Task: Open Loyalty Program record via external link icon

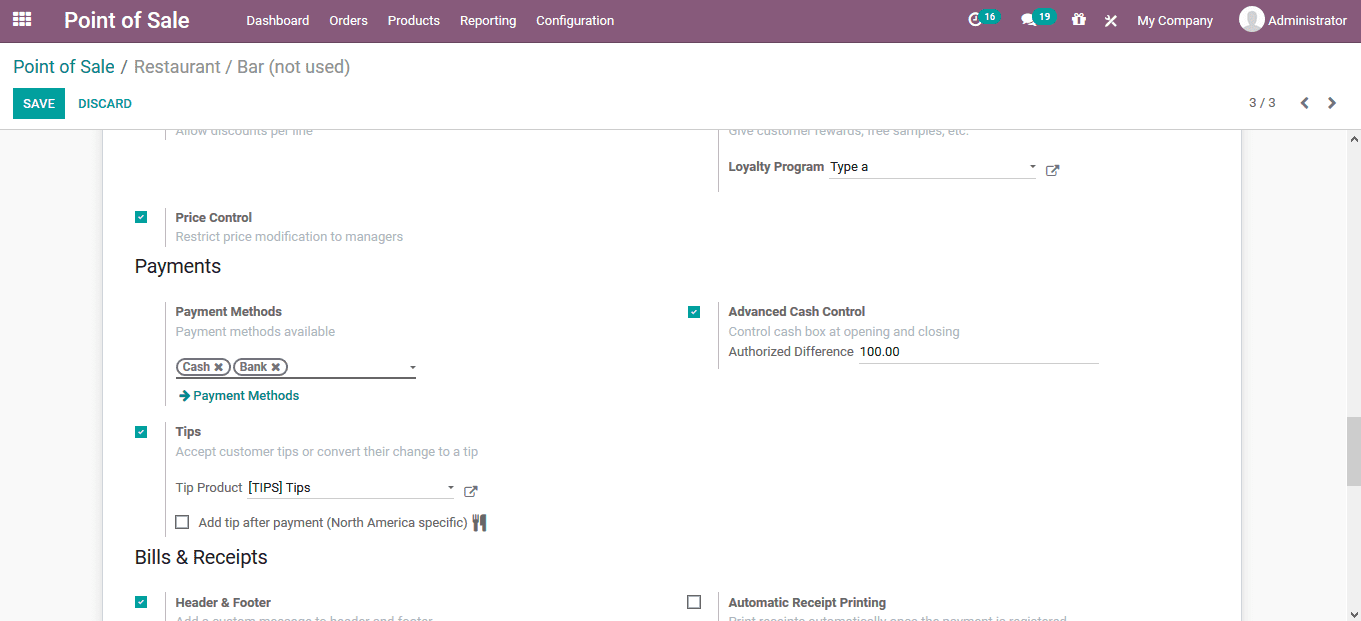Action: click(x=1052, y=170)
